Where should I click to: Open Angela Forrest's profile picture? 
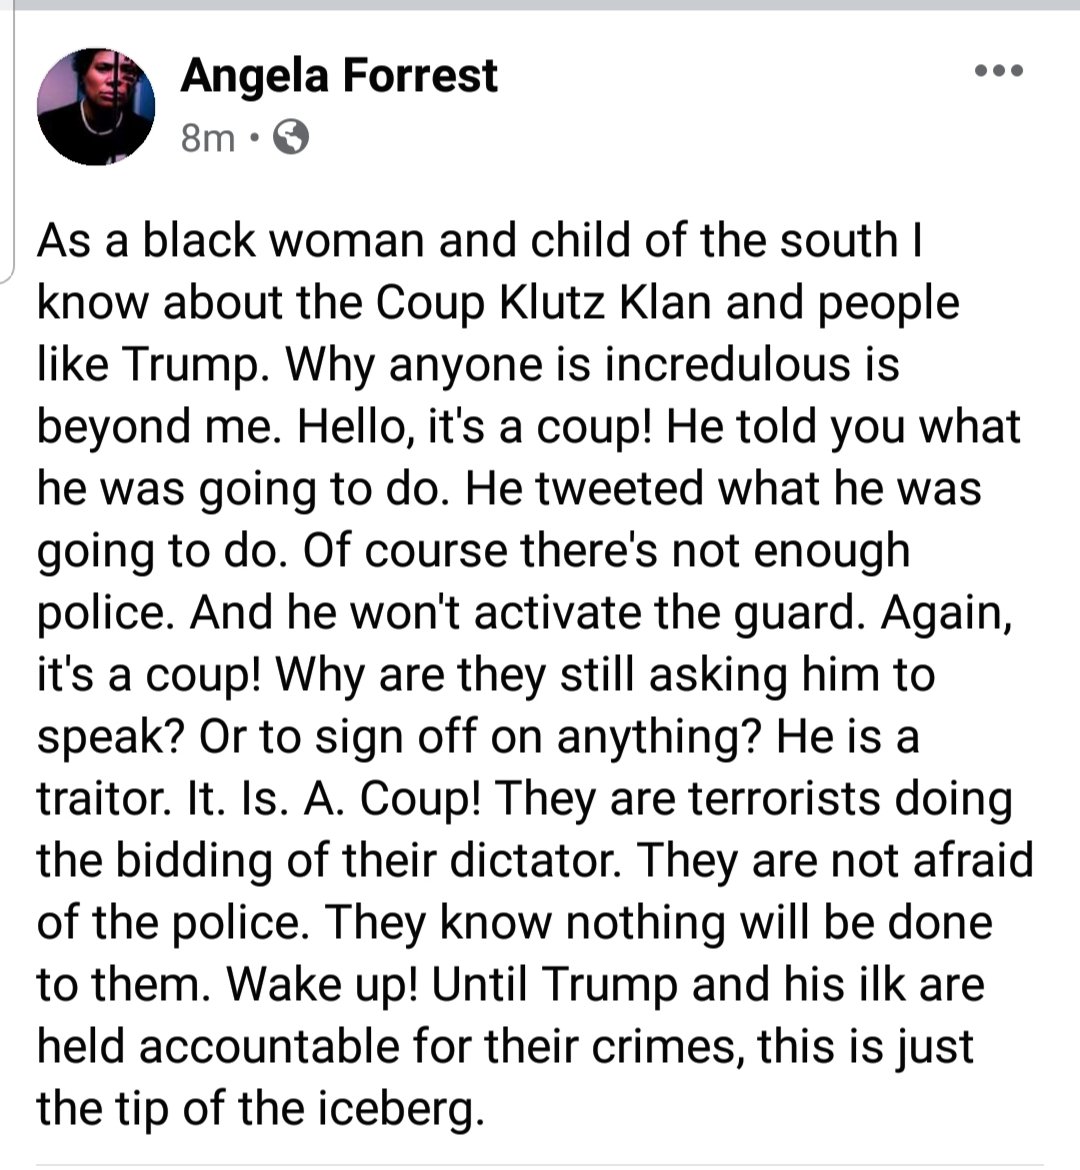[x=96, y=107]
